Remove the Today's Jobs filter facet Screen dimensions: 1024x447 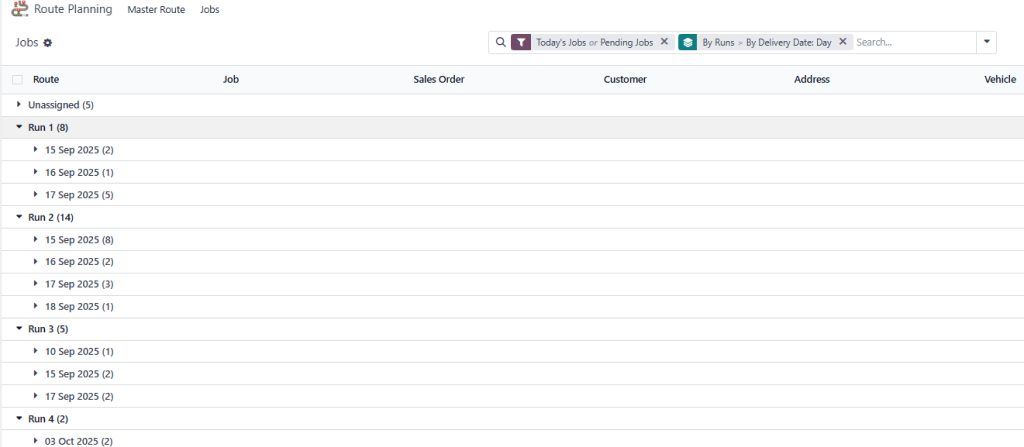pos(664,42)
